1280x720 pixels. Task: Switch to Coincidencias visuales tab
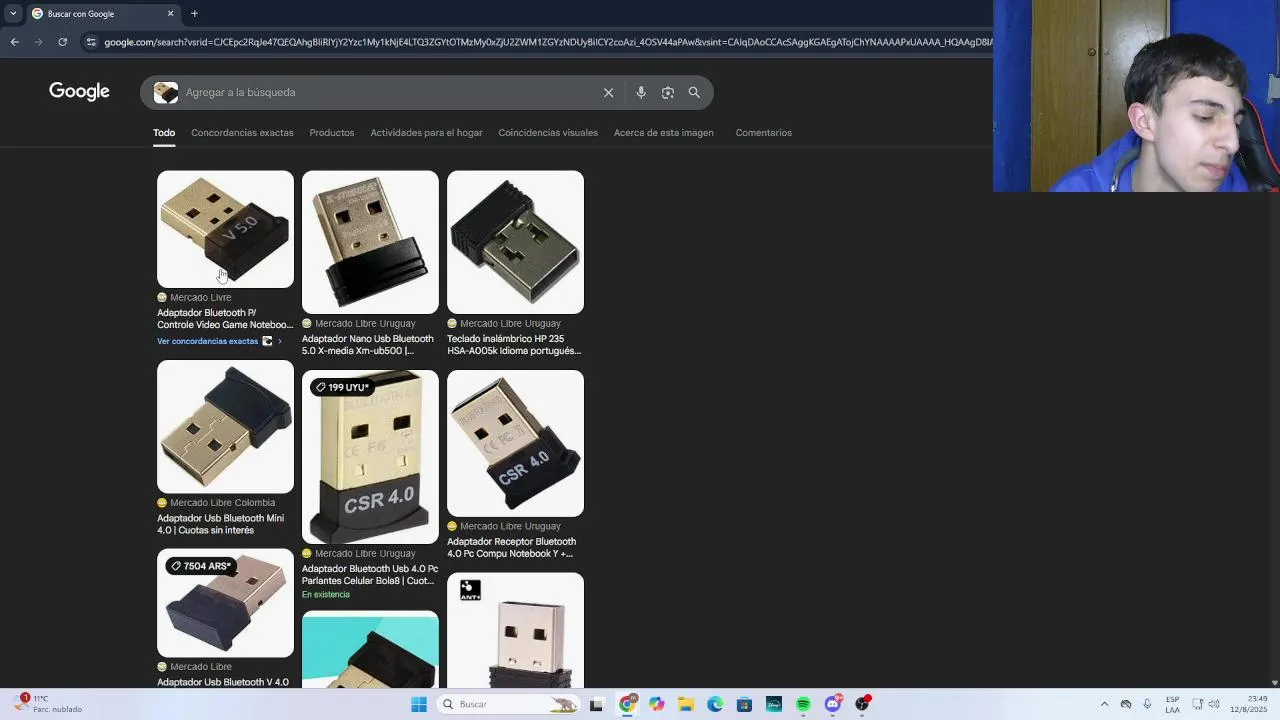click(x=548, y=133)
